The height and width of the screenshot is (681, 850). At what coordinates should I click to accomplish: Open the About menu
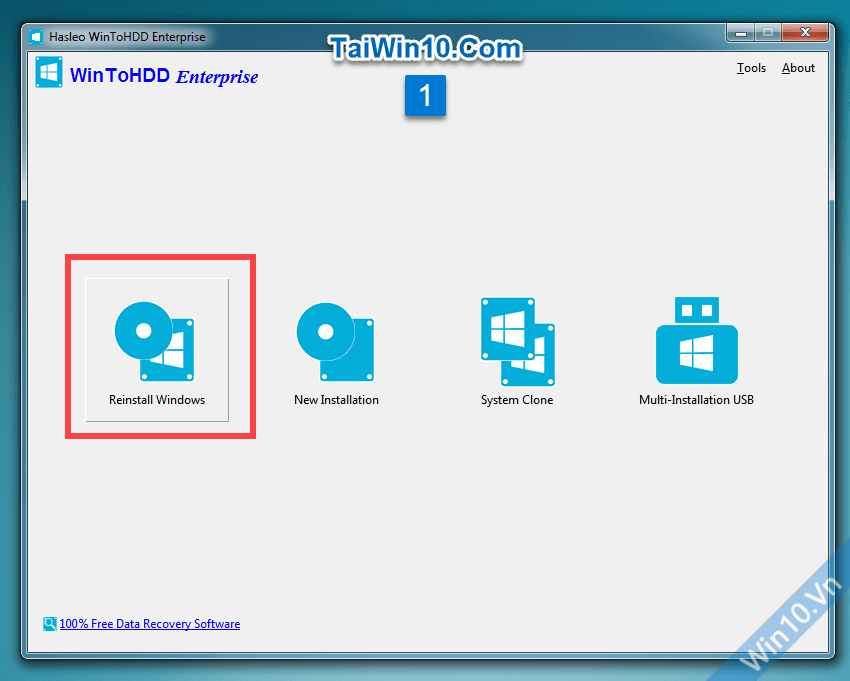(798, 68)
